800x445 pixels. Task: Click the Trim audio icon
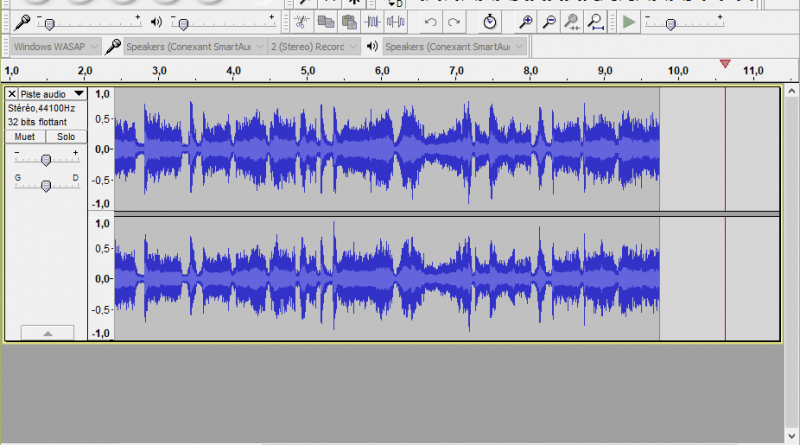tap(373, 21)
